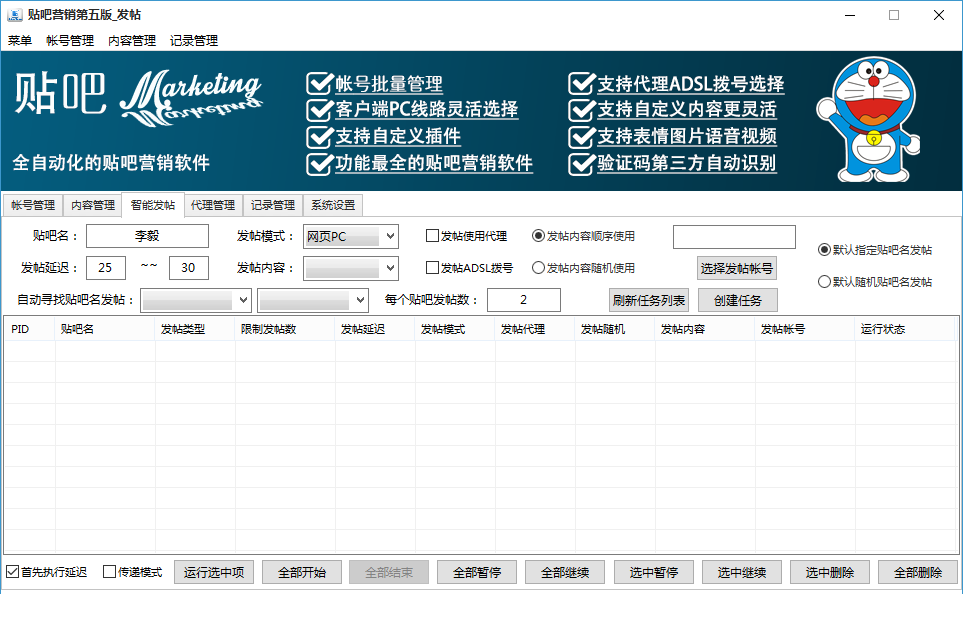Image resolution: width=963 pixels, height=617 pixels.
Task: Click the 选中暂停 button
Action: point(654,572)
